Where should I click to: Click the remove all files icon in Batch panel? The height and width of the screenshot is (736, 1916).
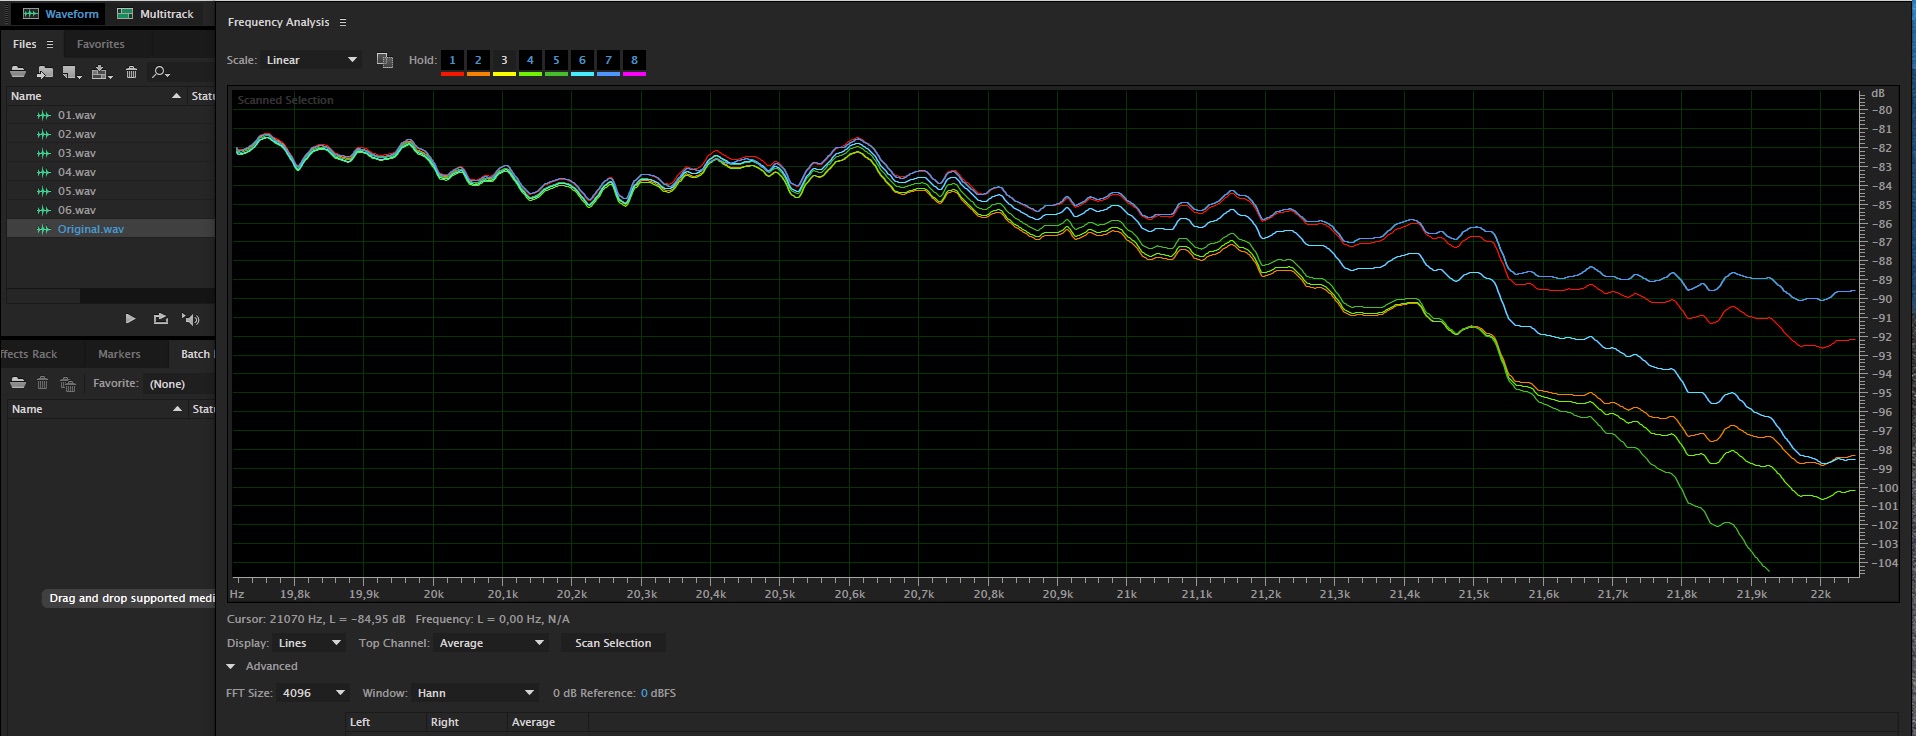click(68, 384)
